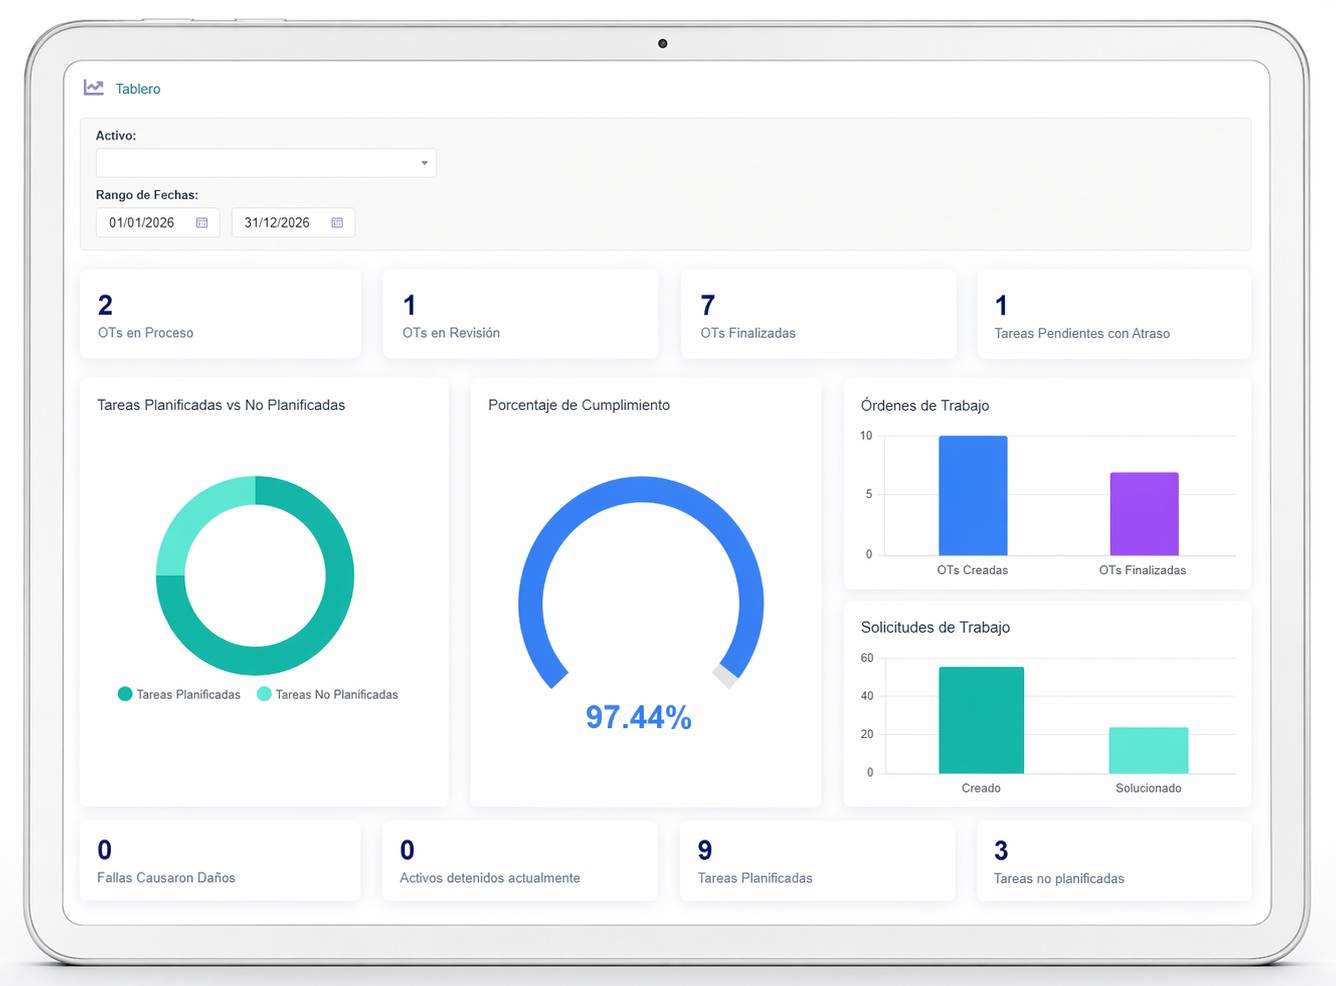Screen dimensions: 1336x986
Task: Click the dropdown arrow in the Activo field
Action: tap(423, 162)
